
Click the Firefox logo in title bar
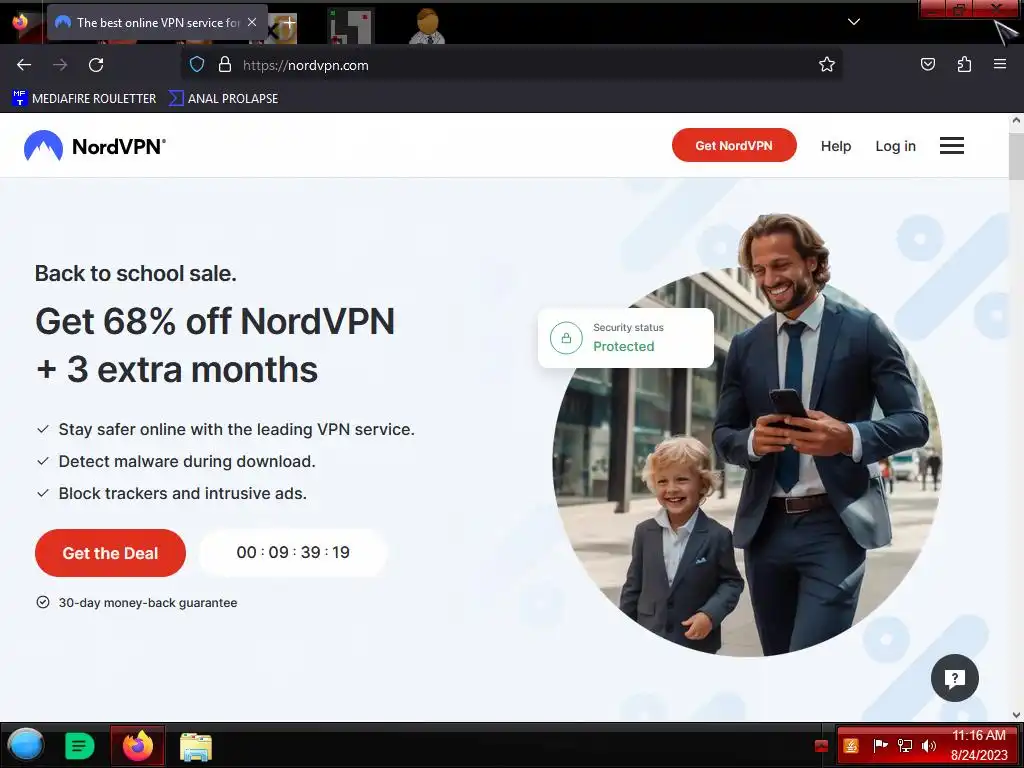coord(21,22)
